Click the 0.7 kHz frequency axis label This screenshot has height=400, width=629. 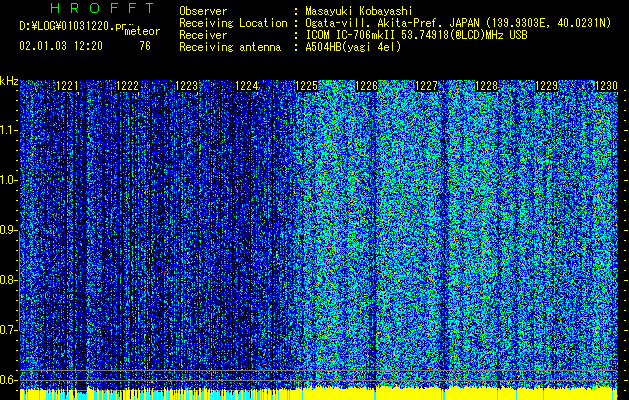click(7, 330)
